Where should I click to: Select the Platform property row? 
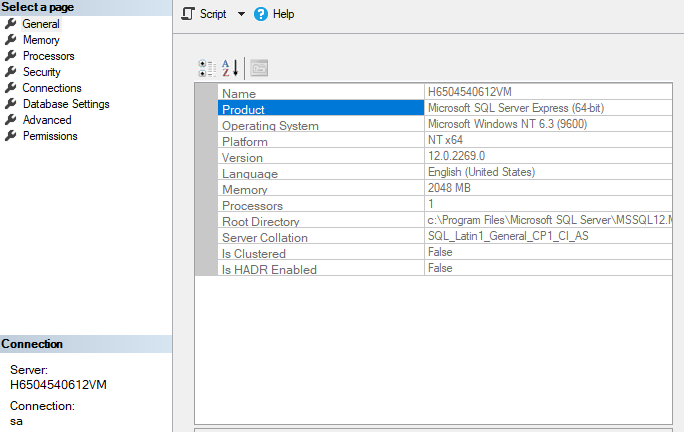[x=321, y=140]
